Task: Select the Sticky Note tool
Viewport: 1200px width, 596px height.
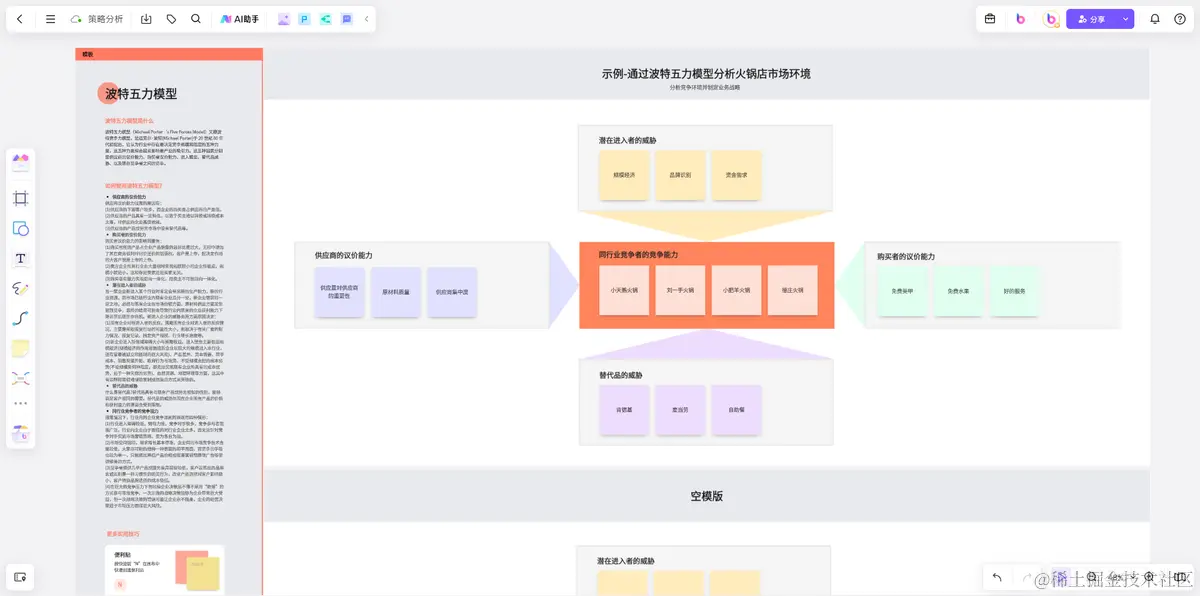Action: tap(20, 348)
